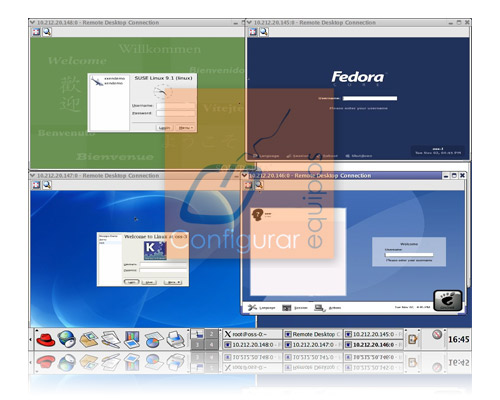This screenshot has width=500, height=400.
Task: Focus the Password field in the KDE login dialog
Action: 163,270
